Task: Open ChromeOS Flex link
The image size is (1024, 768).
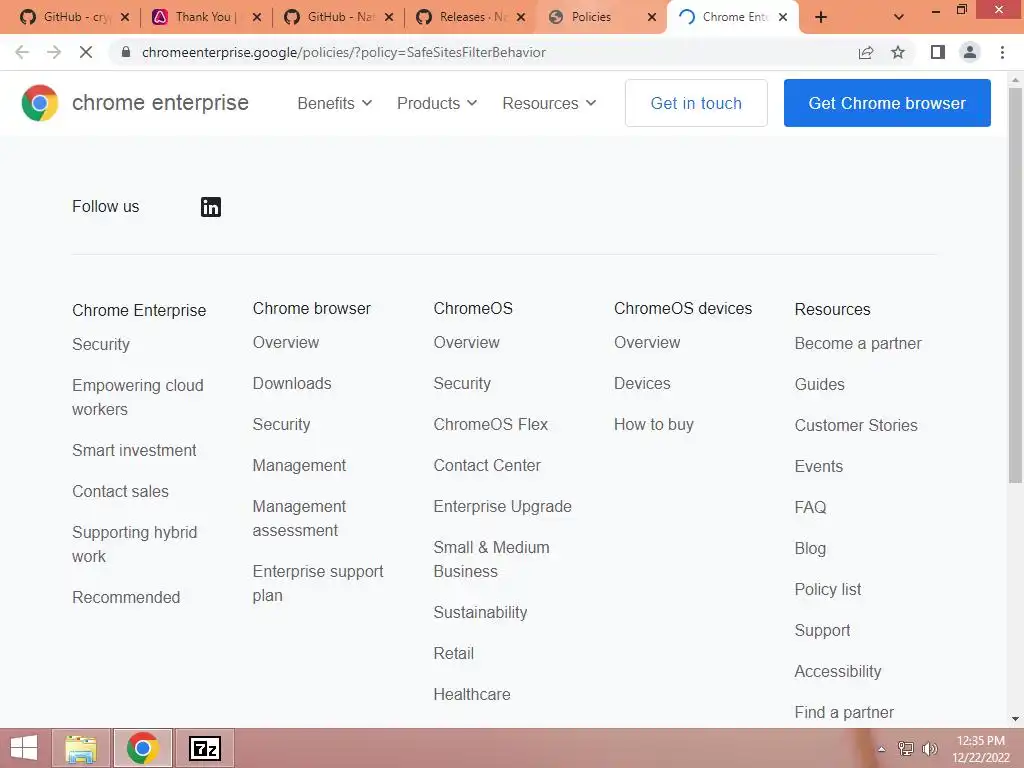Action: point(490,424)
